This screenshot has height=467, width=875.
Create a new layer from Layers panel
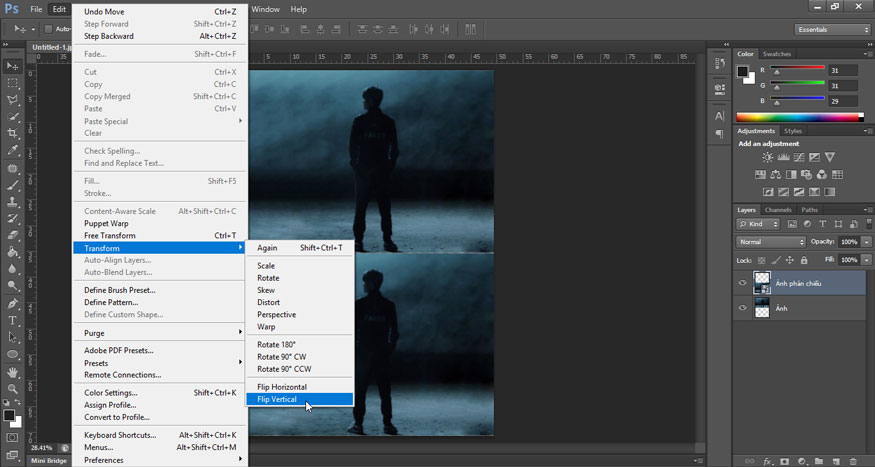click(x=836, y=461)
